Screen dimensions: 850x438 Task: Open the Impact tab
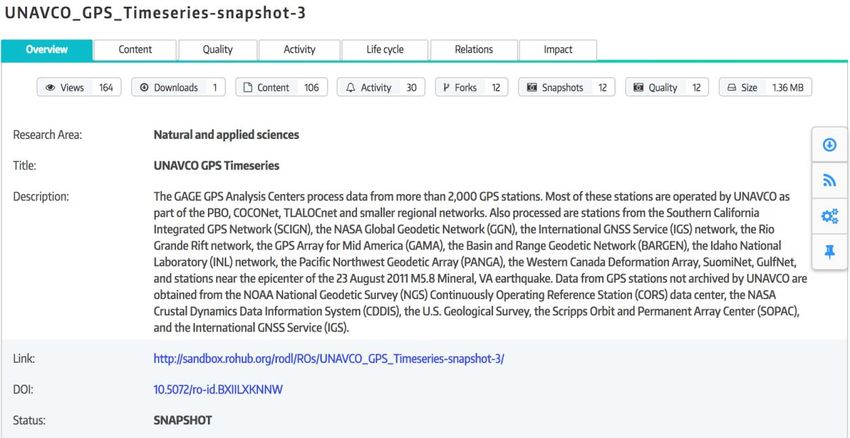tap(558, 50)
